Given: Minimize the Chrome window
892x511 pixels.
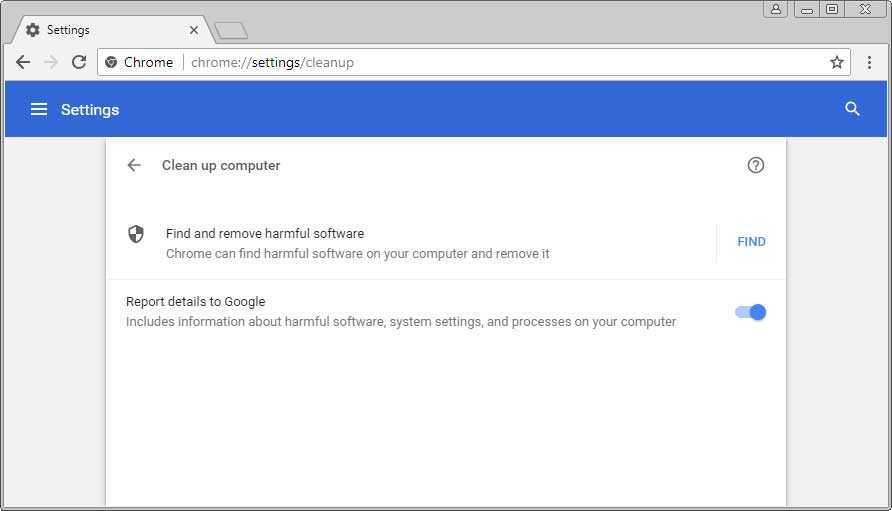Looking at the screenshot, I should pos(806,9).
